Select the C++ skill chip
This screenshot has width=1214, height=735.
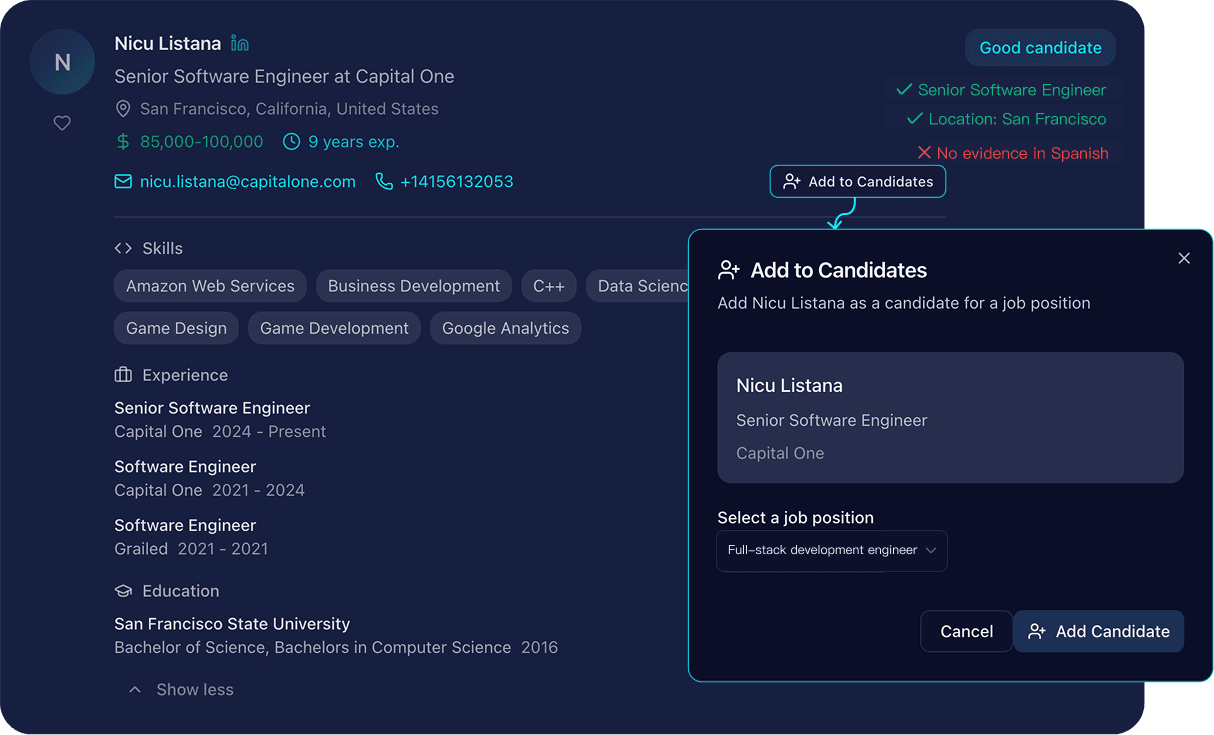click(548, 286)
